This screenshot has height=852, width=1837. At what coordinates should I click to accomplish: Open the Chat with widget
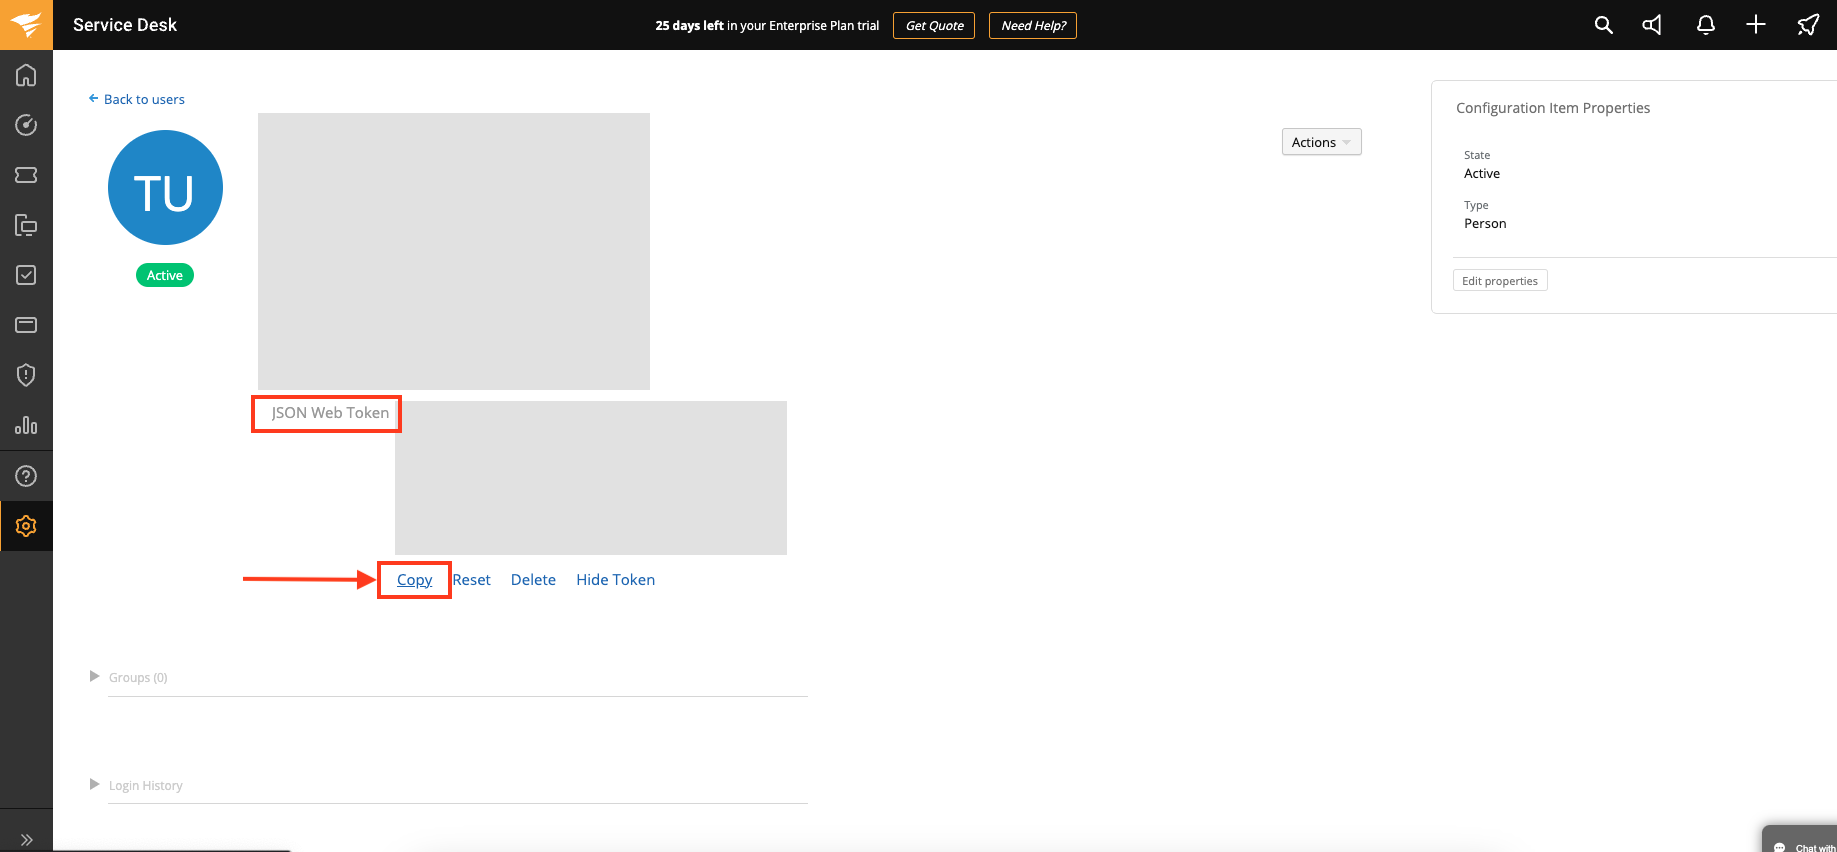[1800, 840]
